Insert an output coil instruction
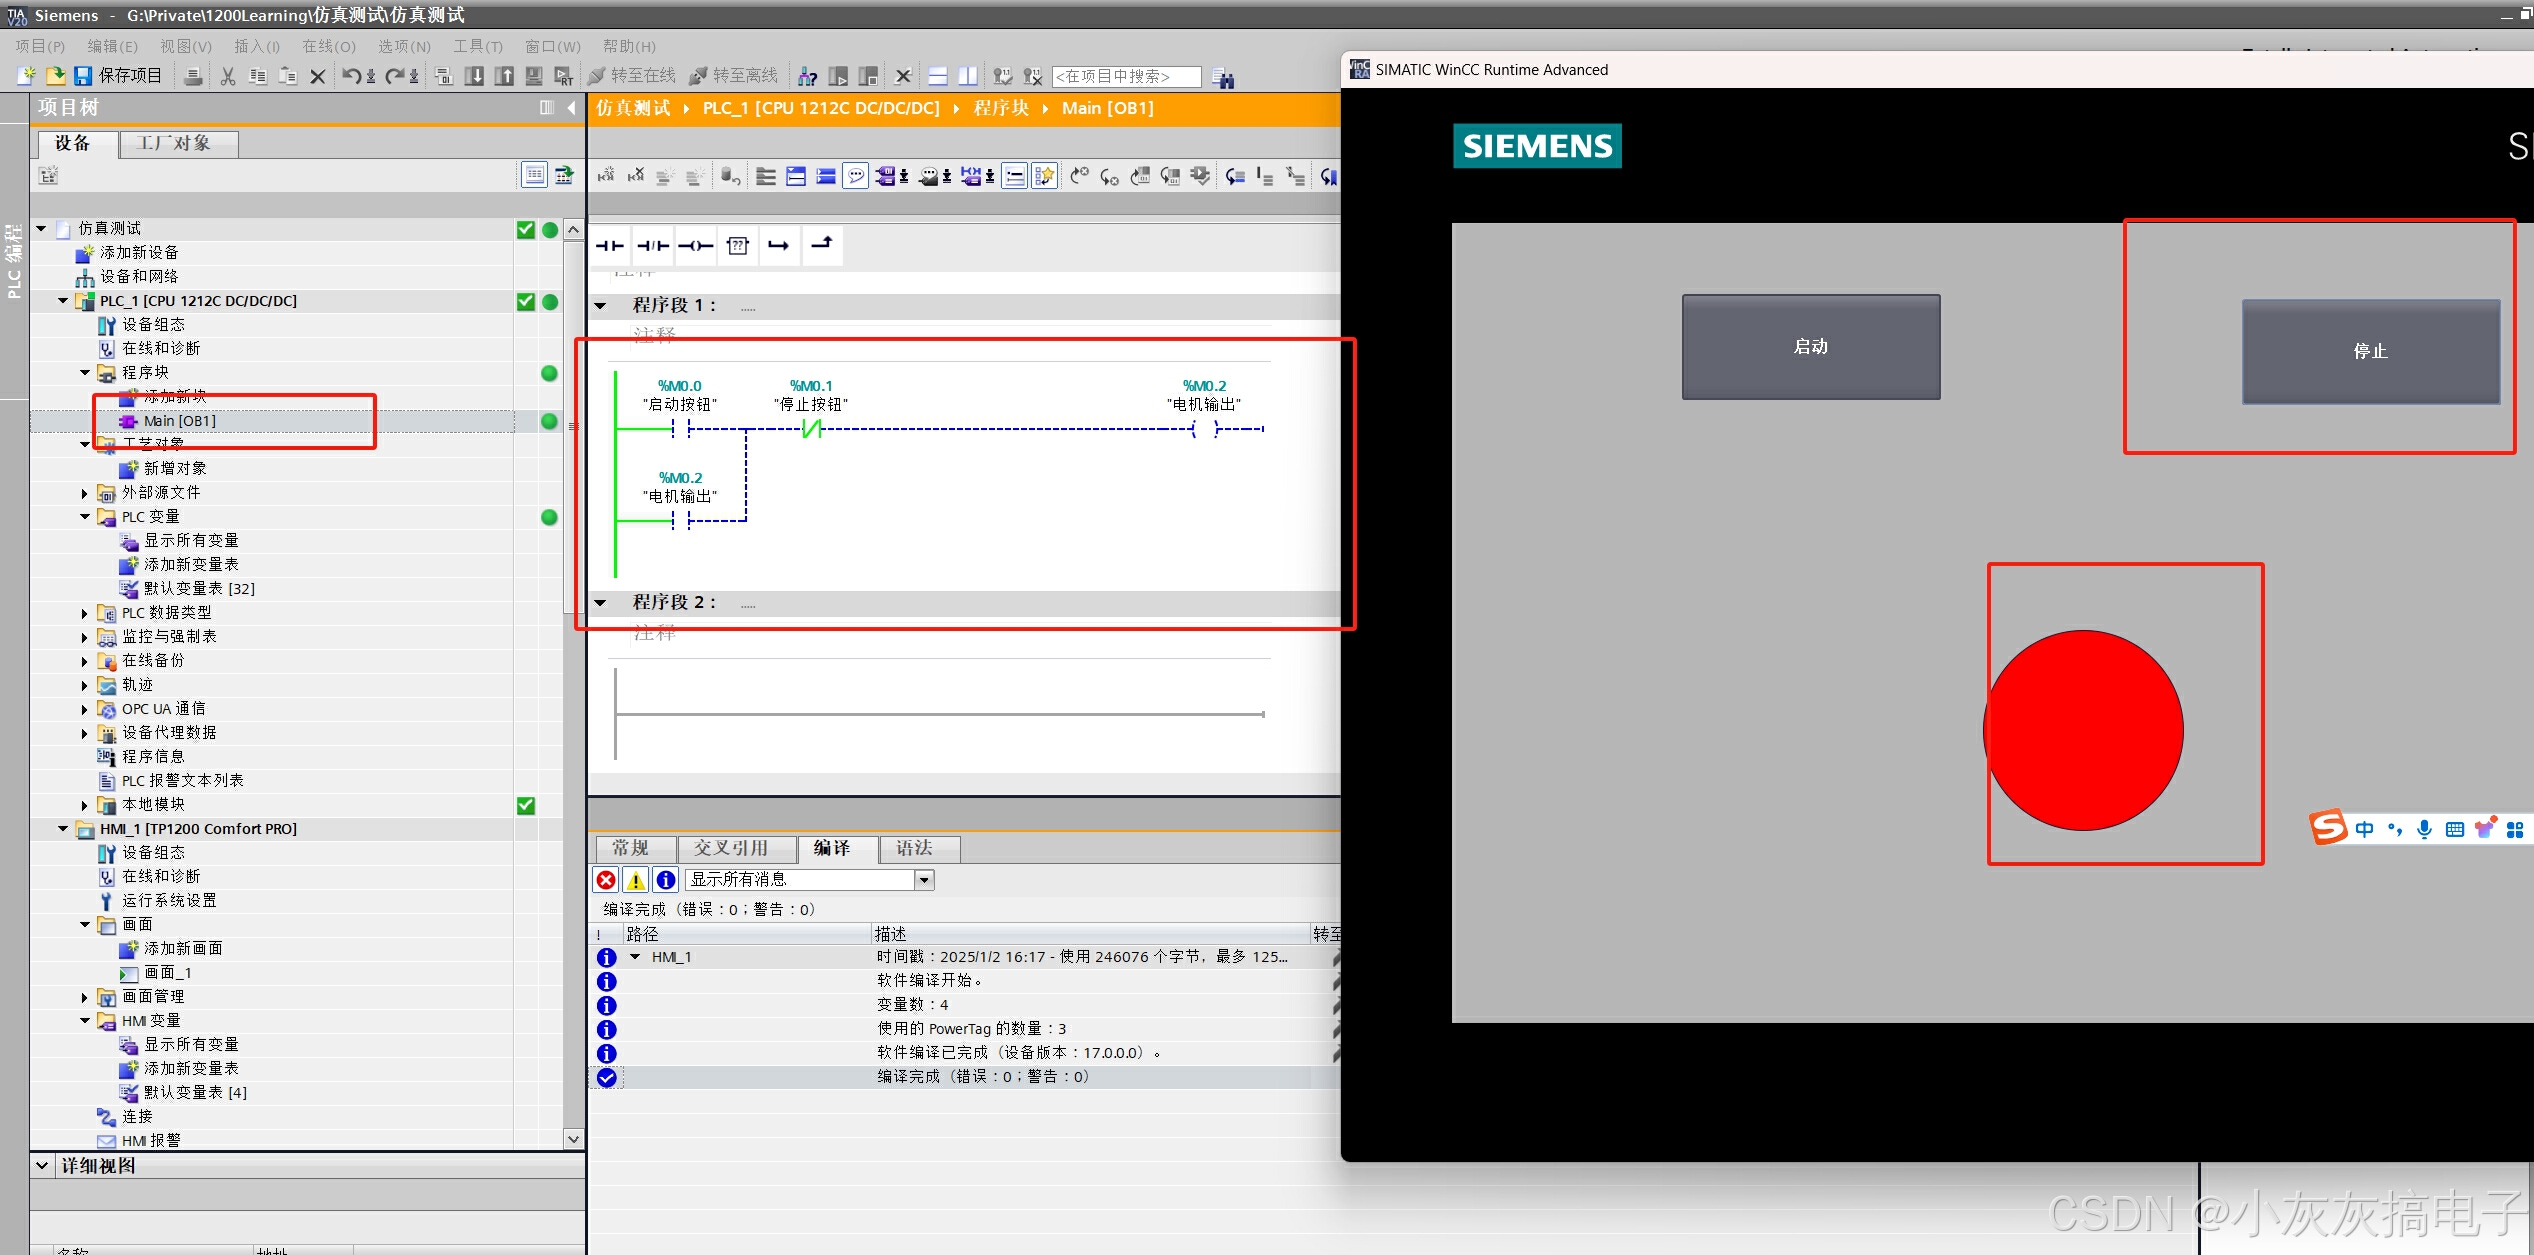The width and height of the screenshot is (2534, 1255). point(695,246)
